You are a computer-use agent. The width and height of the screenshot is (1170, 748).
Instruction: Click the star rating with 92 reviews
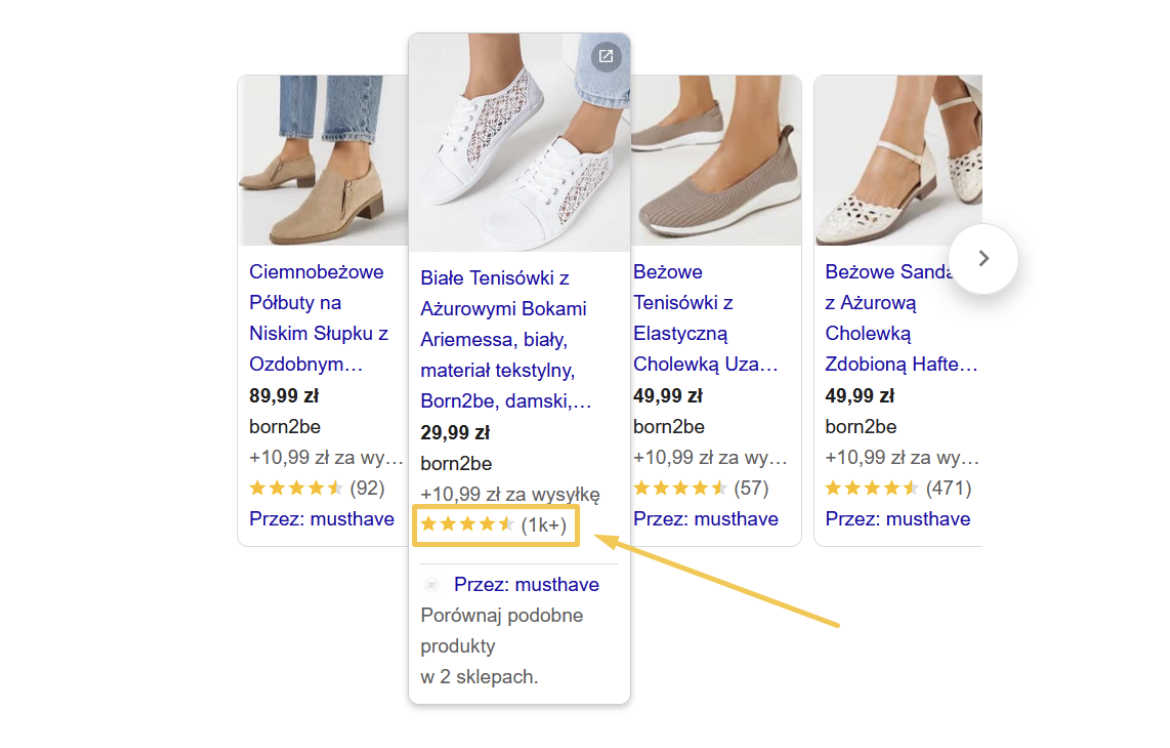[317, 488]
